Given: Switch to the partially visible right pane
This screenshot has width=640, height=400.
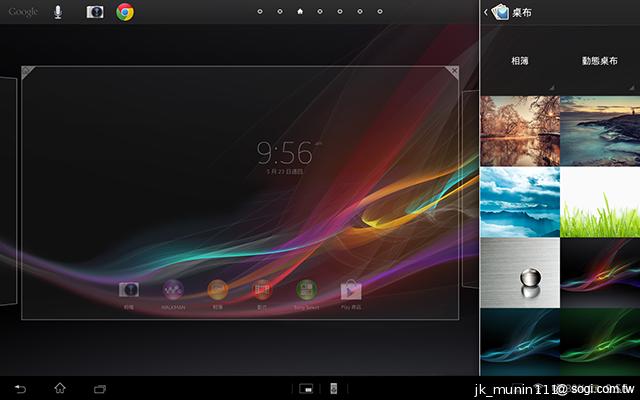Looking at the screenshot, I should pyautogui.click(x=470, y=189).
